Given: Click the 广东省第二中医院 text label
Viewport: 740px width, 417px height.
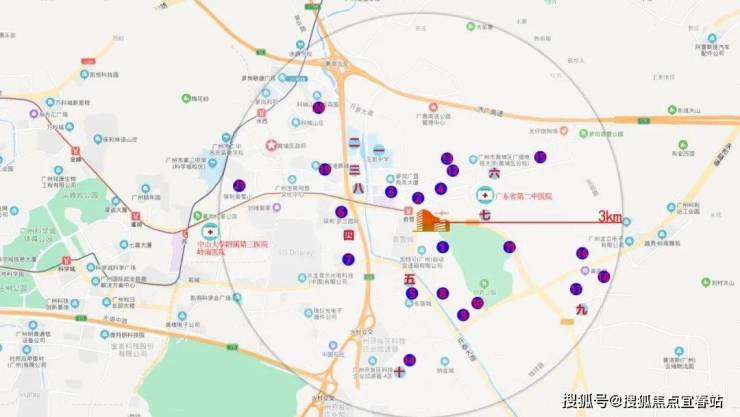Looking at the screenshot, I should tap(523, 196).
